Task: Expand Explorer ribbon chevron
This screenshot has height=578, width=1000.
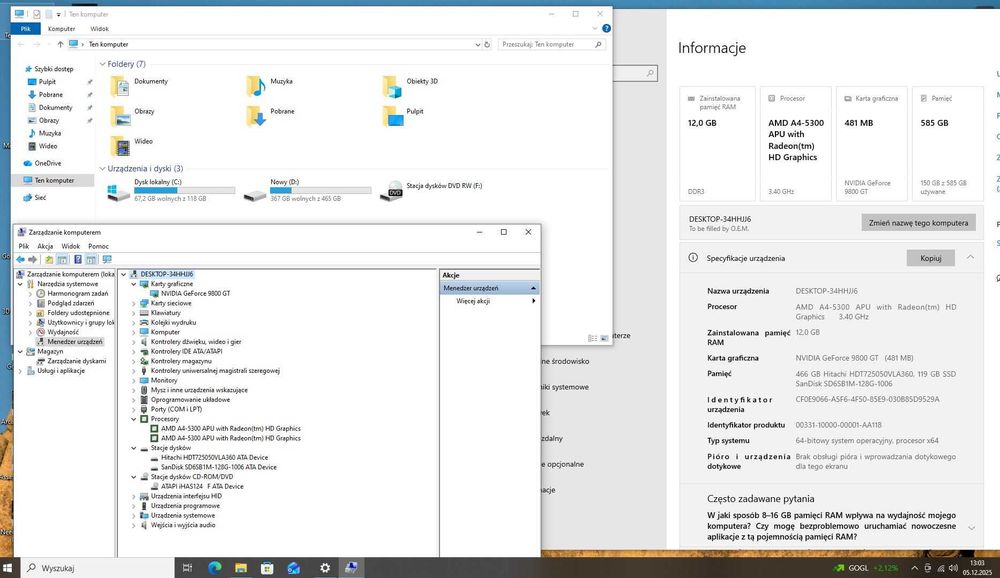Action: pos(595,29)
